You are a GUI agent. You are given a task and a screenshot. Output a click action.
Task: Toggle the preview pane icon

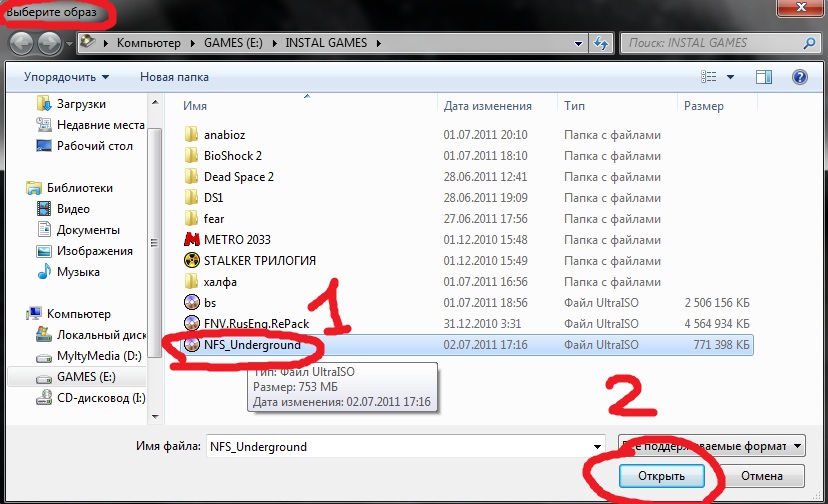pyautogui.click(x=764, y=77)
